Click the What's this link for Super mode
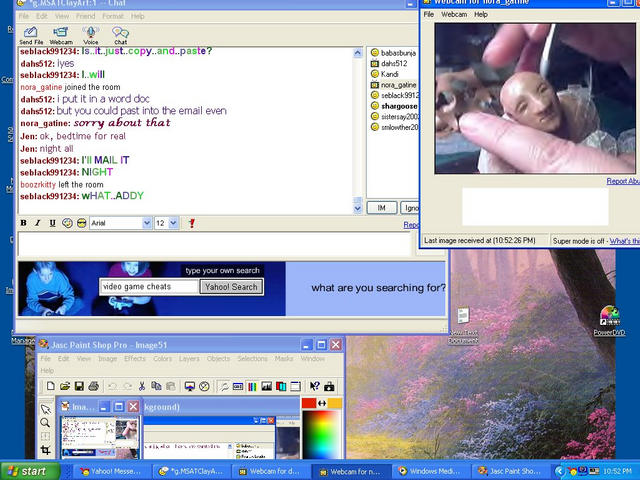This screenshot has height=480, width=640. coord(624,241)
